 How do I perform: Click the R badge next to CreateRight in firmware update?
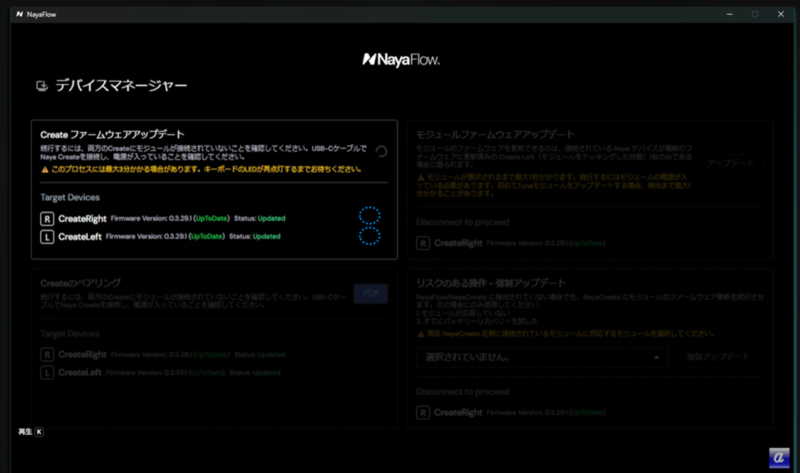point(46,218)
